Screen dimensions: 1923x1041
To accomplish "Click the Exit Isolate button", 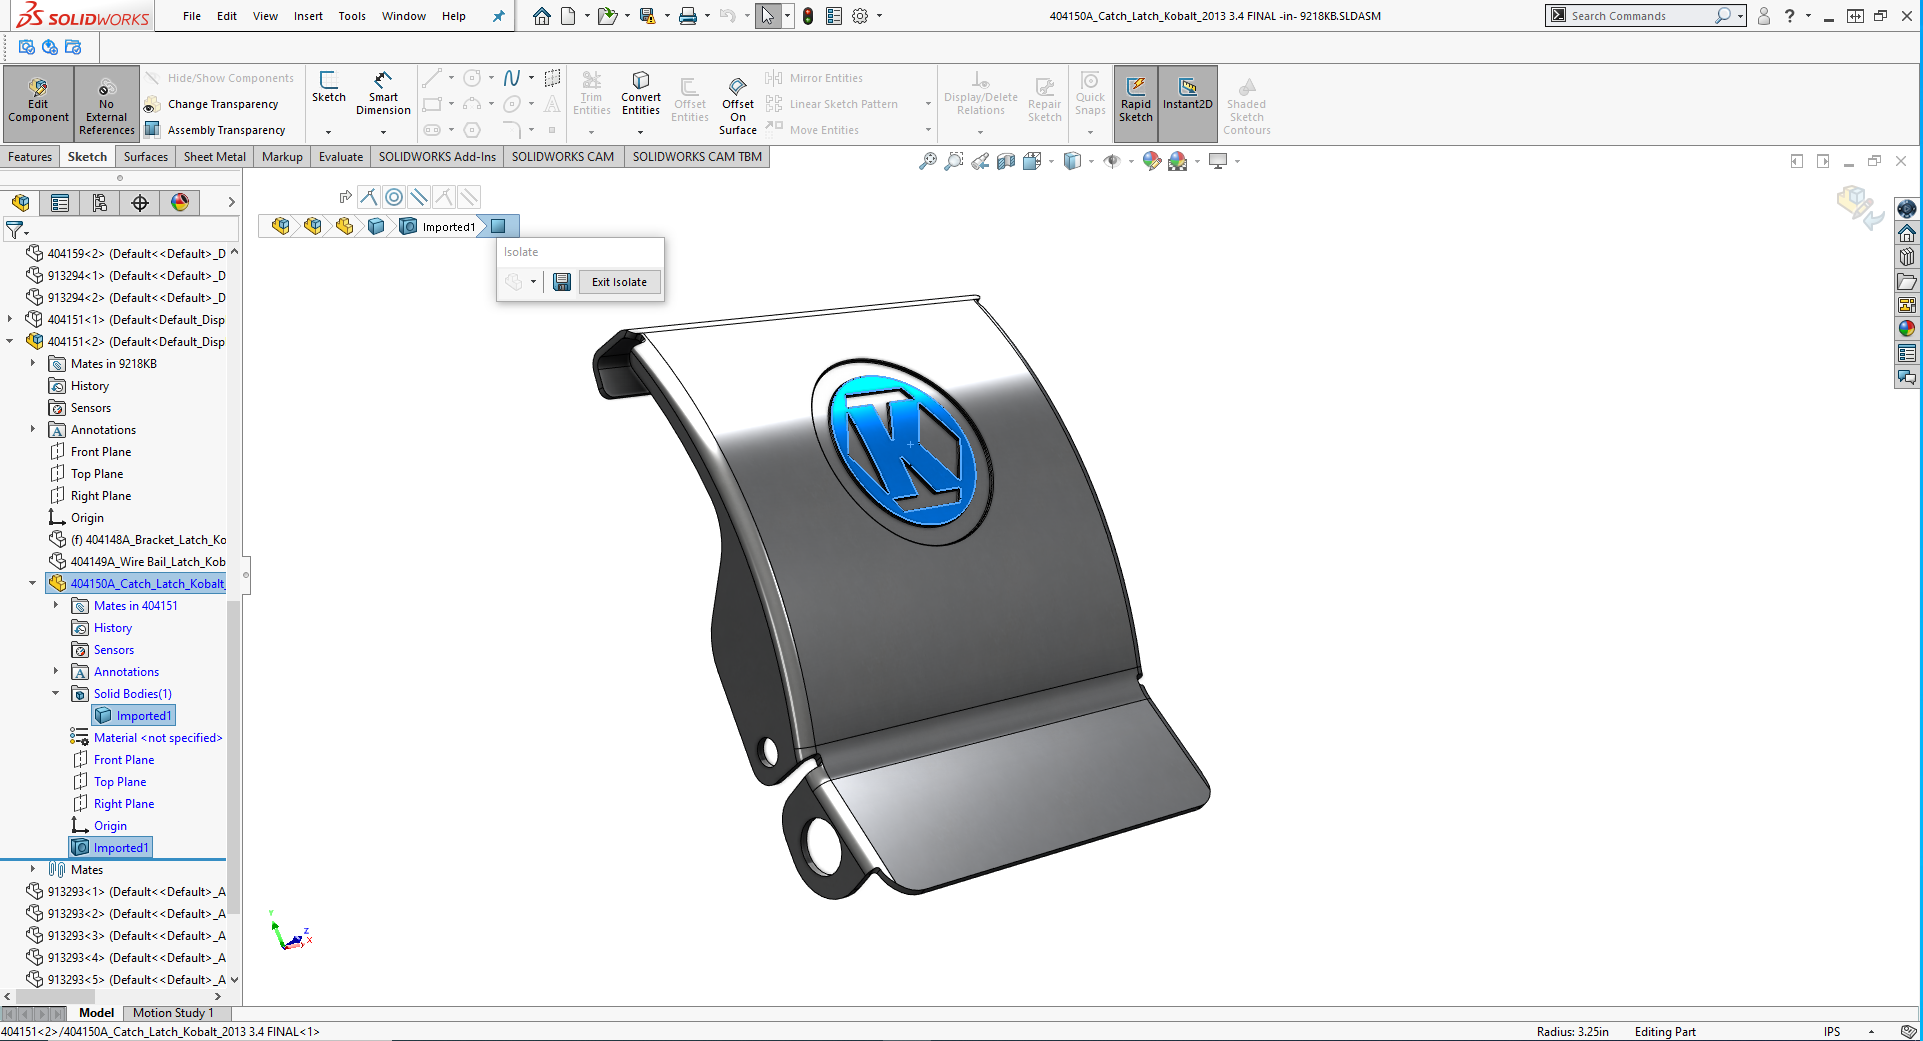I will point(619,282).
